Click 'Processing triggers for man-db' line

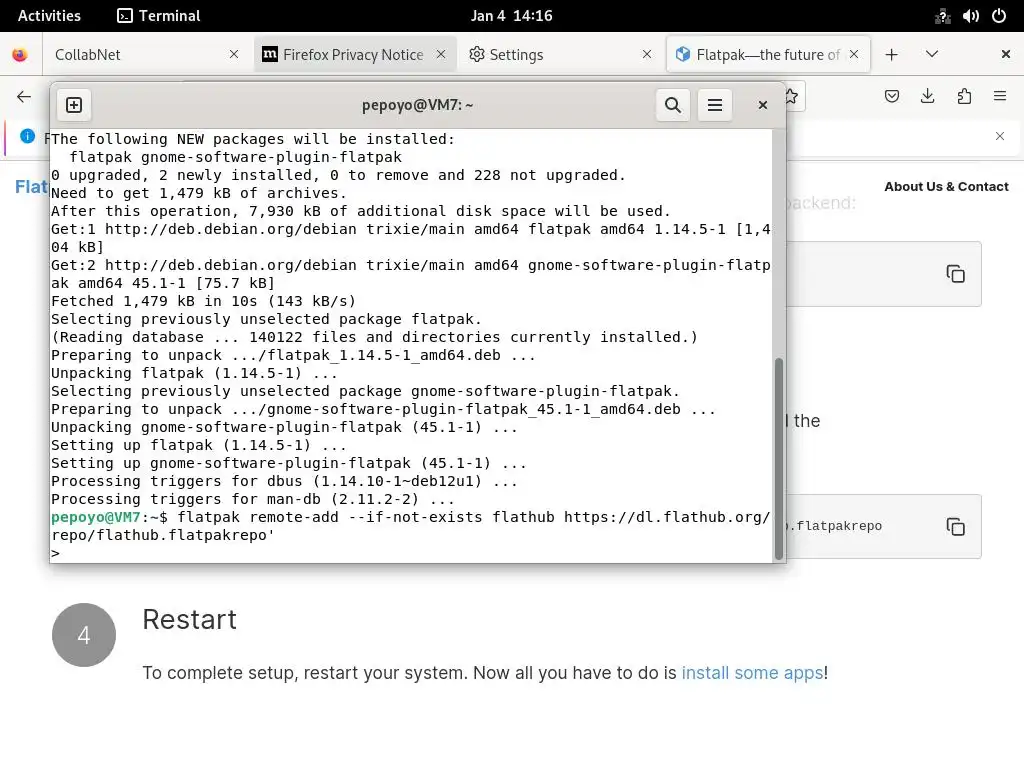(x=253, y=500)
